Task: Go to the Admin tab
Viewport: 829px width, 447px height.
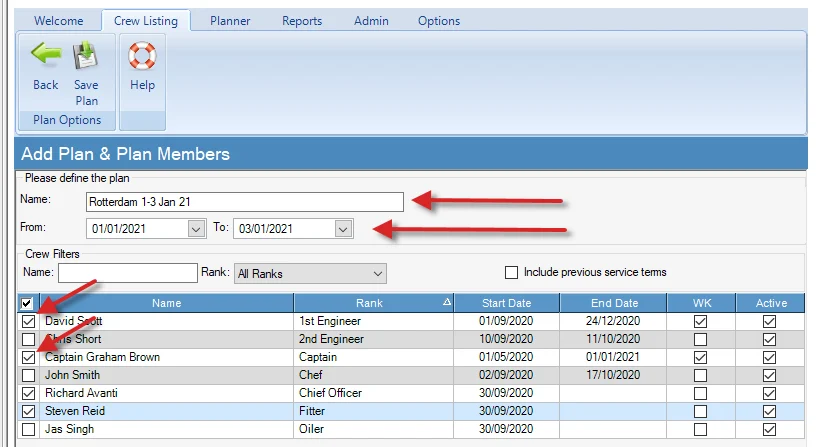Action: (x=372, y=21)
